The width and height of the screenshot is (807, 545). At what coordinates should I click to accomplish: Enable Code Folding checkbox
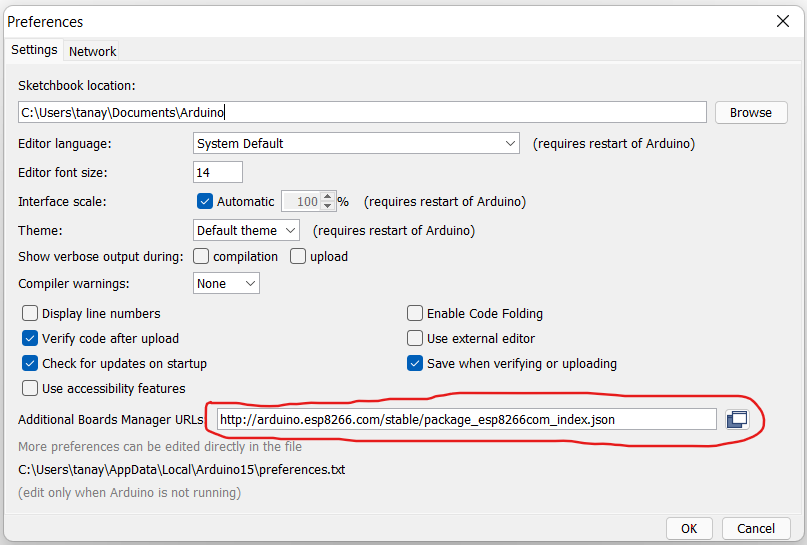(415, 313)
